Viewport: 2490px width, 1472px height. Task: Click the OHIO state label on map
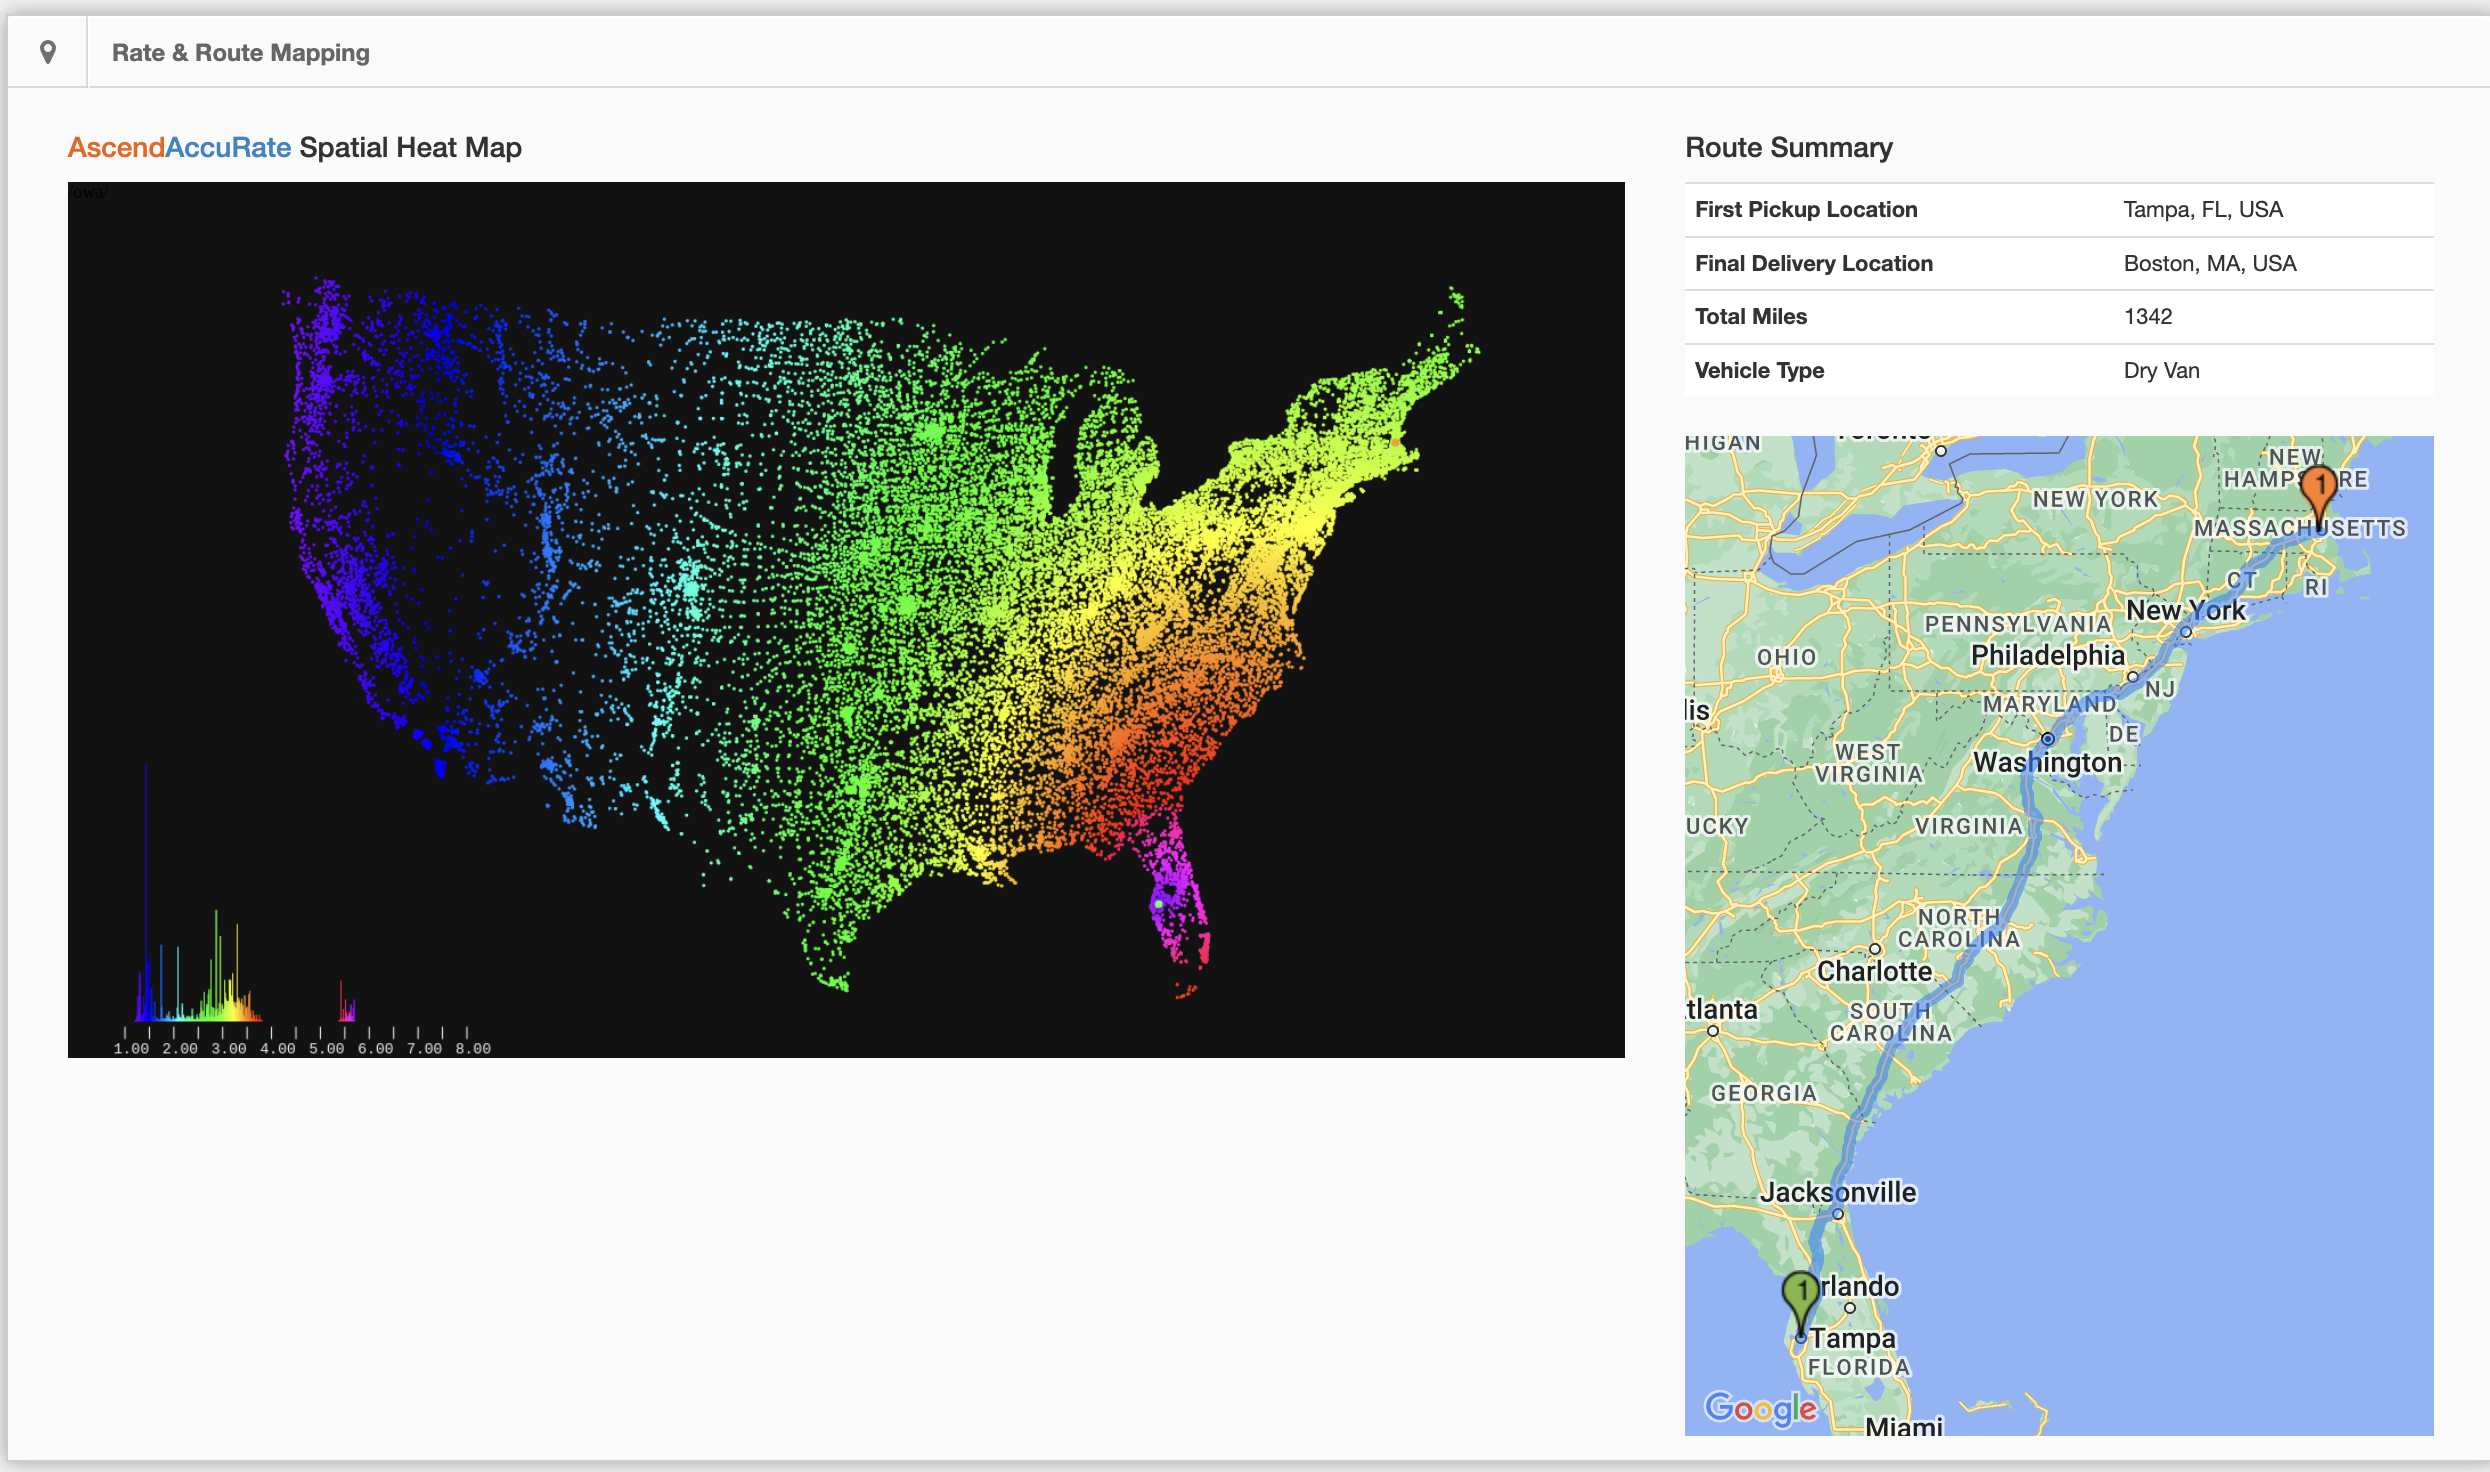1786,657
